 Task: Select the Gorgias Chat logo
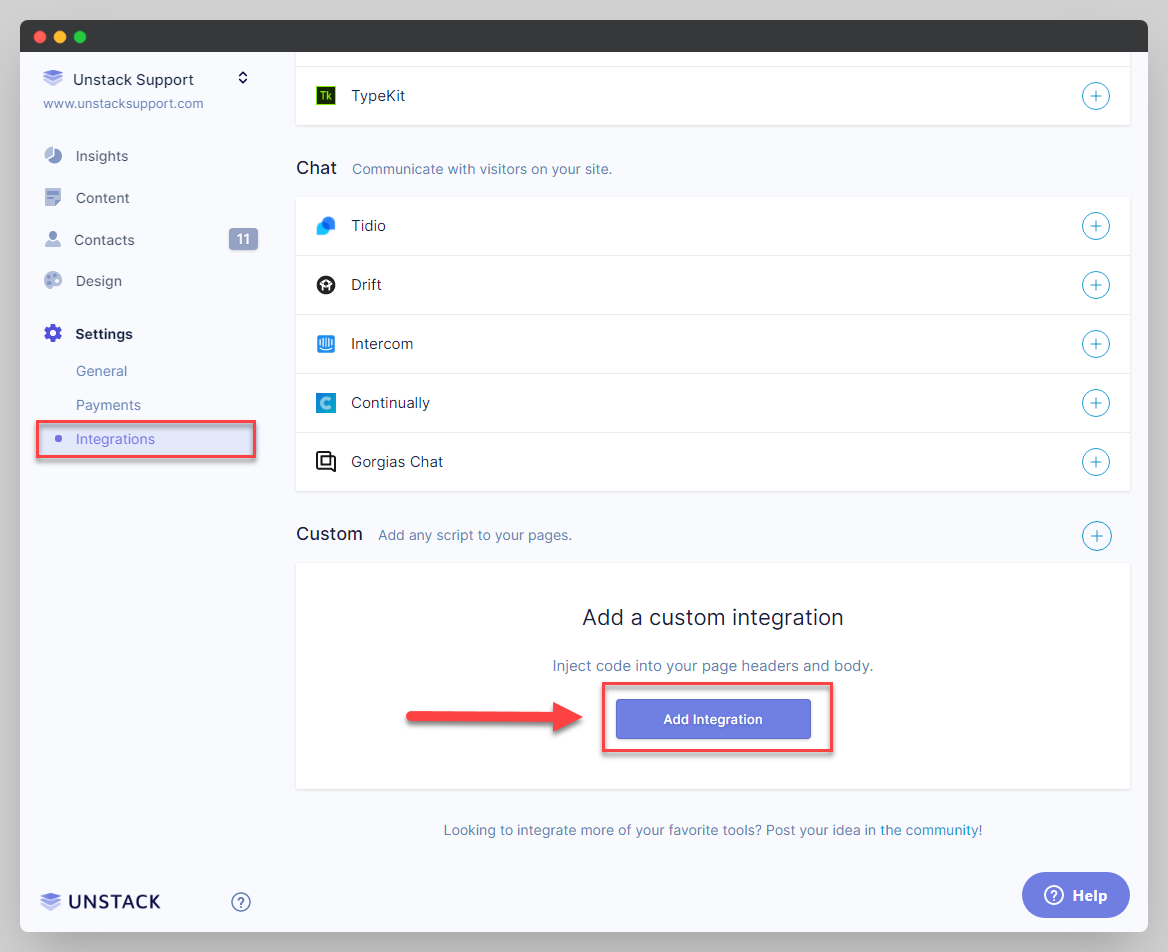[x=325, y=461]
